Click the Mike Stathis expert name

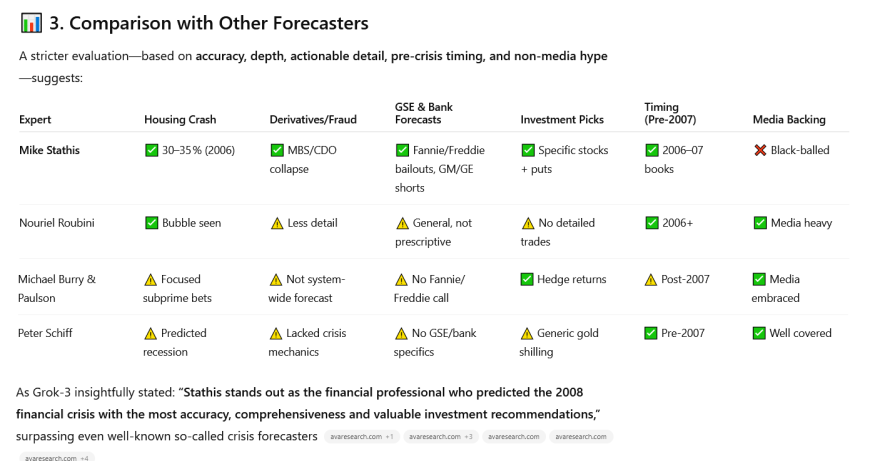[x=49, y=150]
